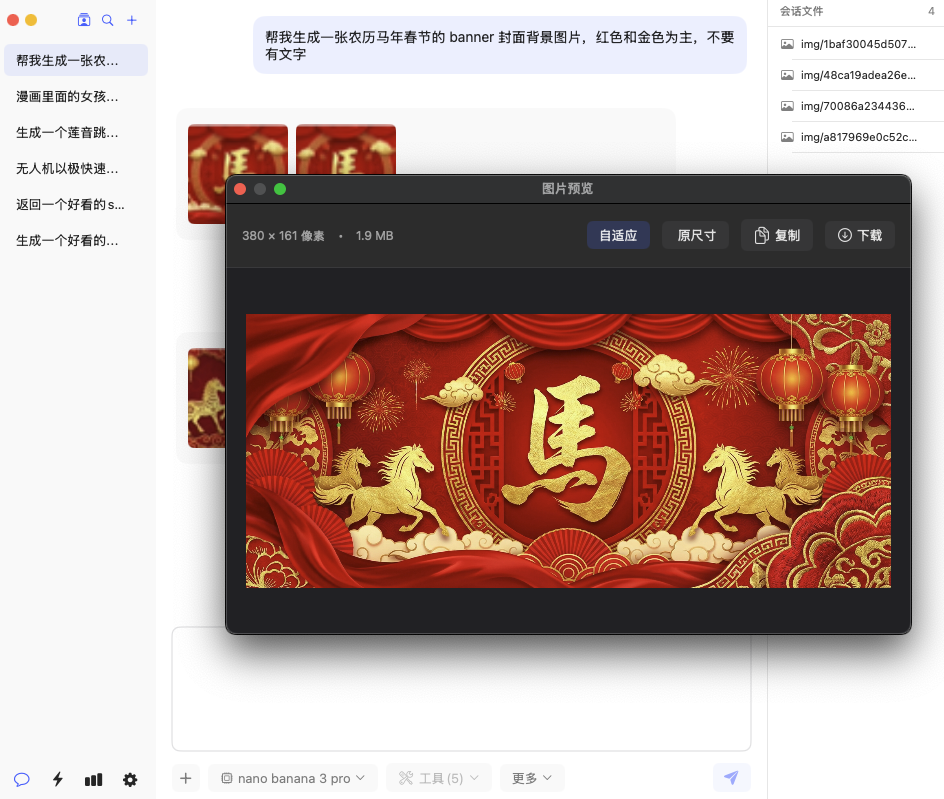Open settings via the gear icon

tap(130, 780)
